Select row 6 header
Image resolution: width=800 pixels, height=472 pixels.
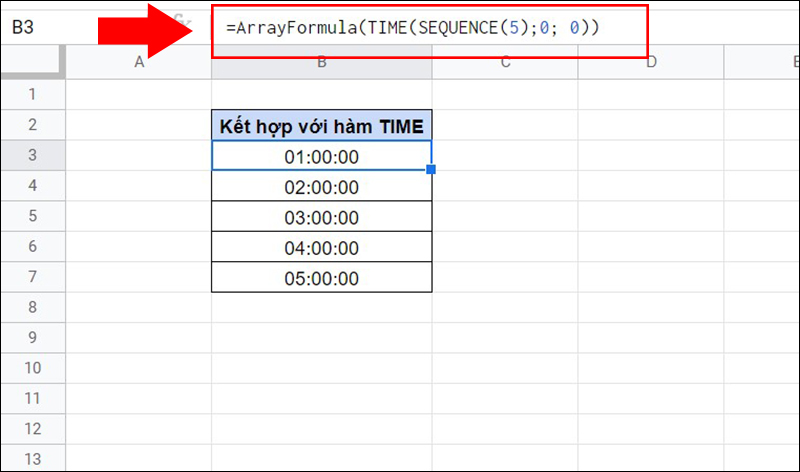click(33, 246)
